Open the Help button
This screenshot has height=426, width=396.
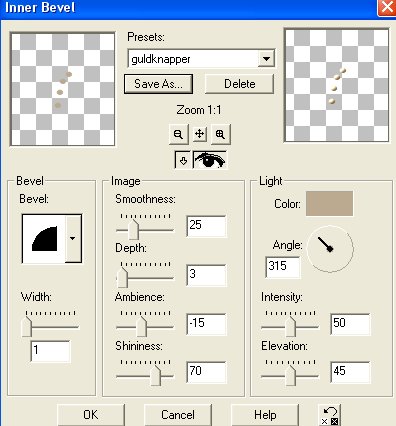(x=265, y=415)
